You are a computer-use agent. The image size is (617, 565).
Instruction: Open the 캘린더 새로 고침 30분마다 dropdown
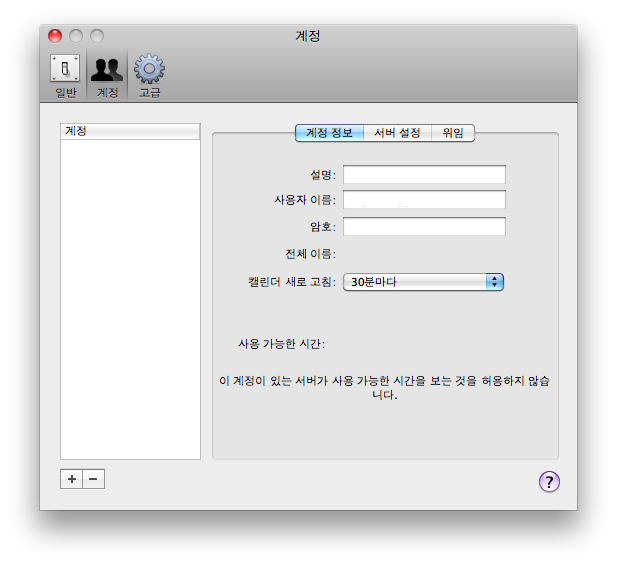[x=423, y=282]
